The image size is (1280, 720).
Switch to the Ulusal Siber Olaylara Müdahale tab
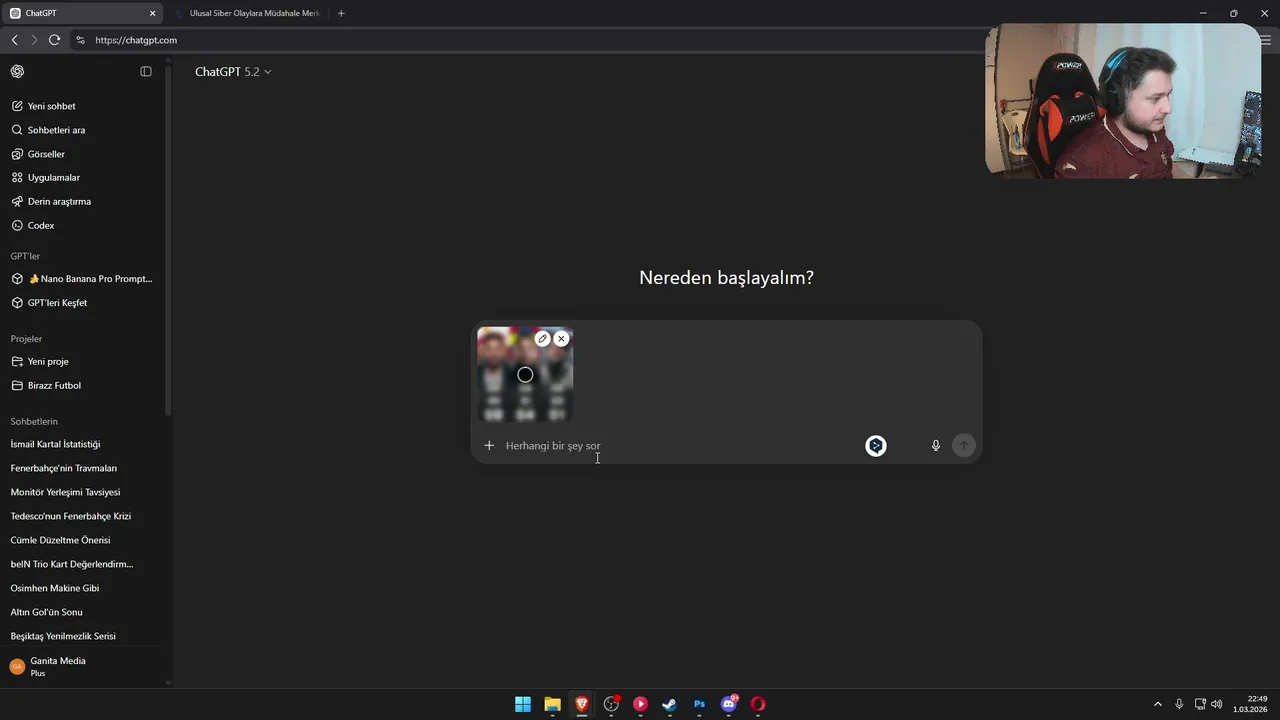point(246,13)
